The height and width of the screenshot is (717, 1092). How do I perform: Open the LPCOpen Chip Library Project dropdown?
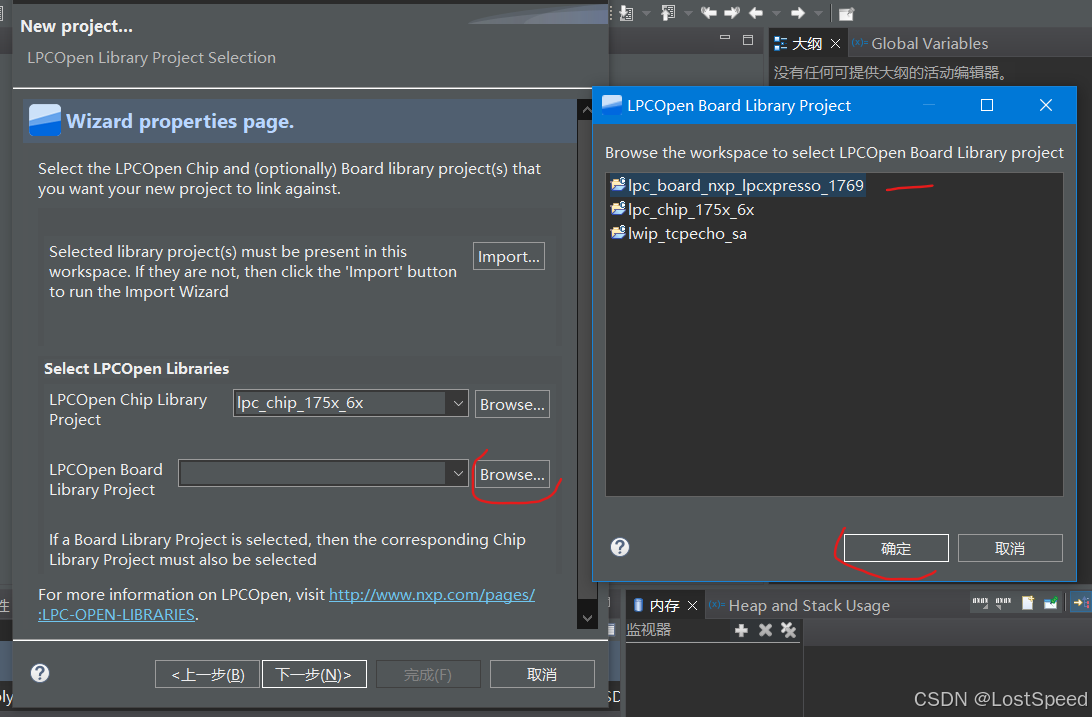(x=458, y=403)
